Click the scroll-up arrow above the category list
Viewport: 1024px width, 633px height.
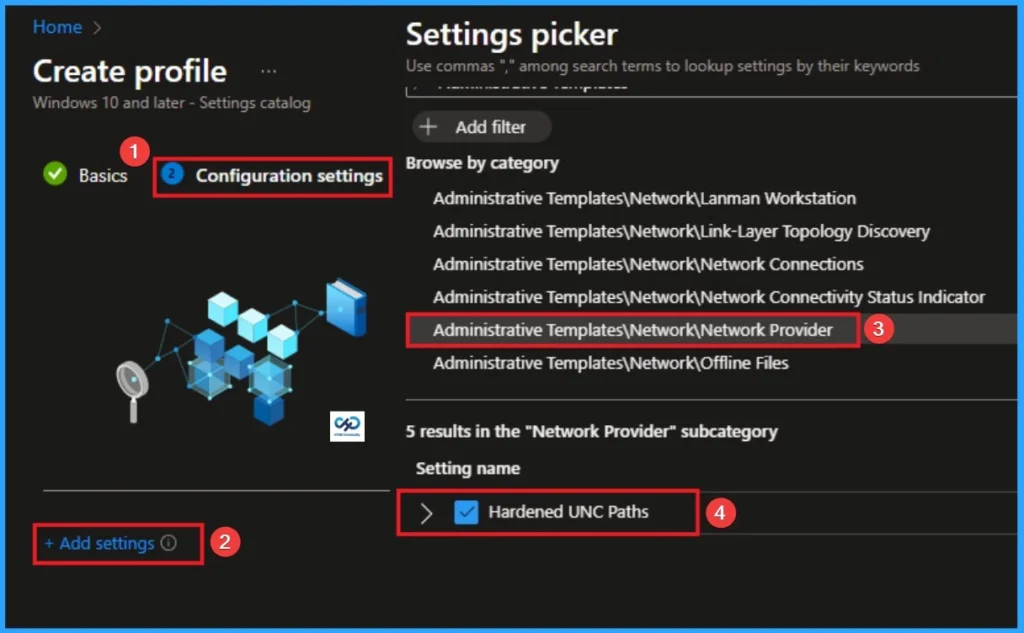tap(413, 88)
